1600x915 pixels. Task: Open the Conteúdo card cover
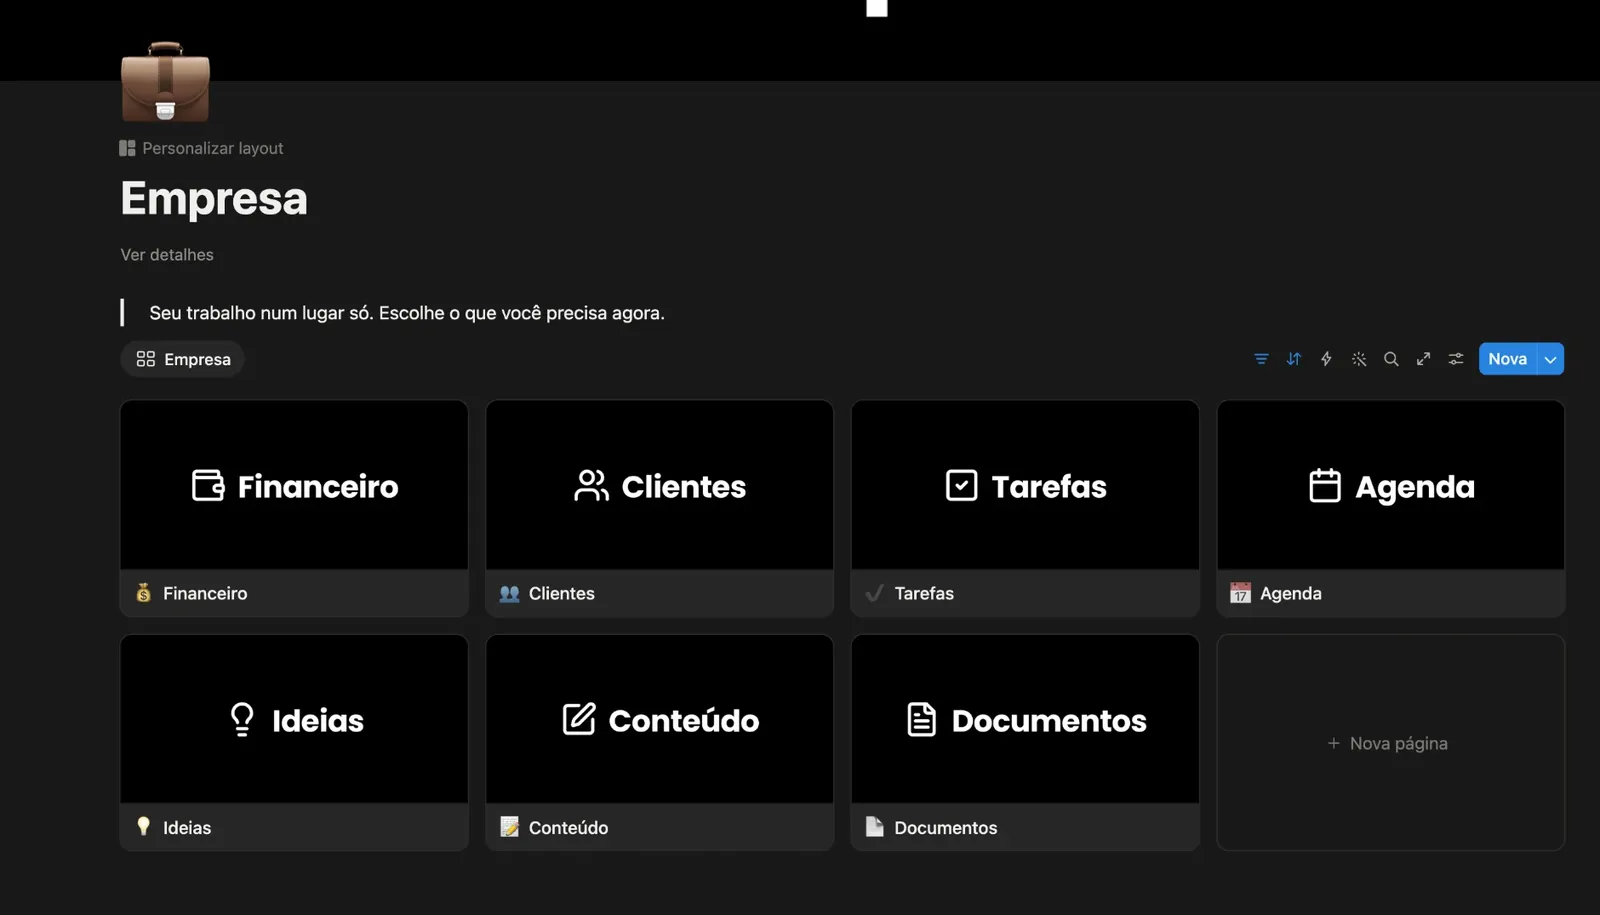coord(660,720)
